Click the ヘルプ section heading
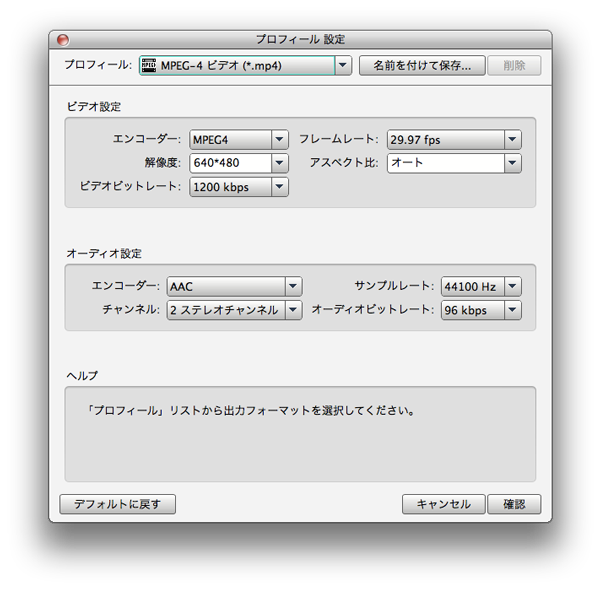This screenshot has height=589, width=600. (x=82, y=375)
